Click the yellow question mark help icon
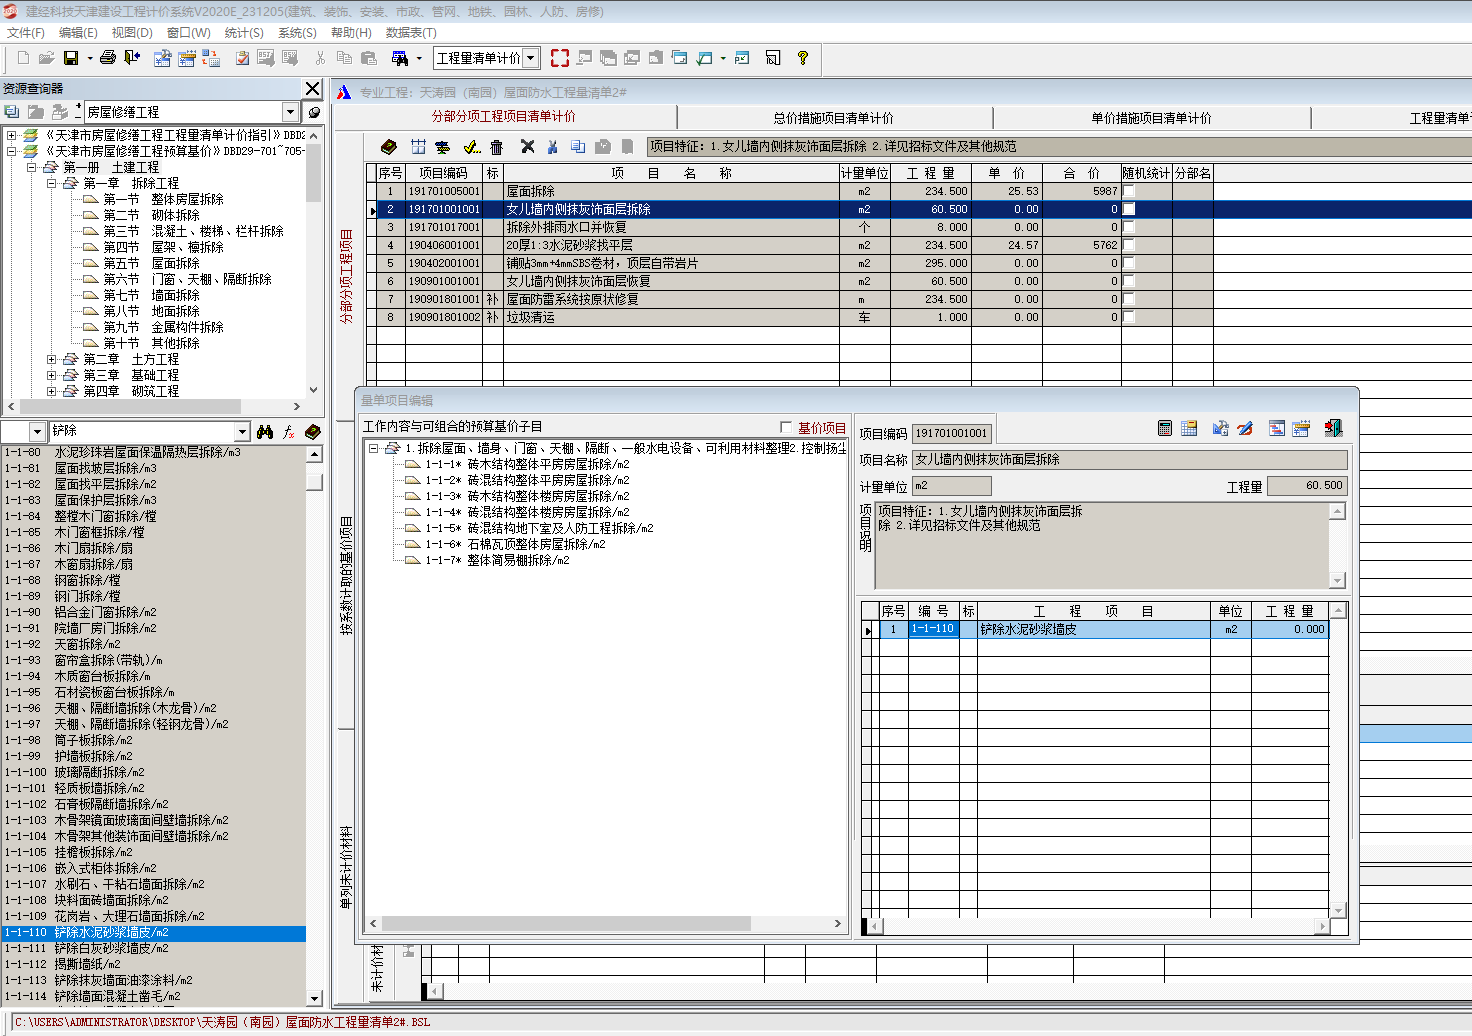Viewport: 1472px width, 1036px height. click(802, 58)
